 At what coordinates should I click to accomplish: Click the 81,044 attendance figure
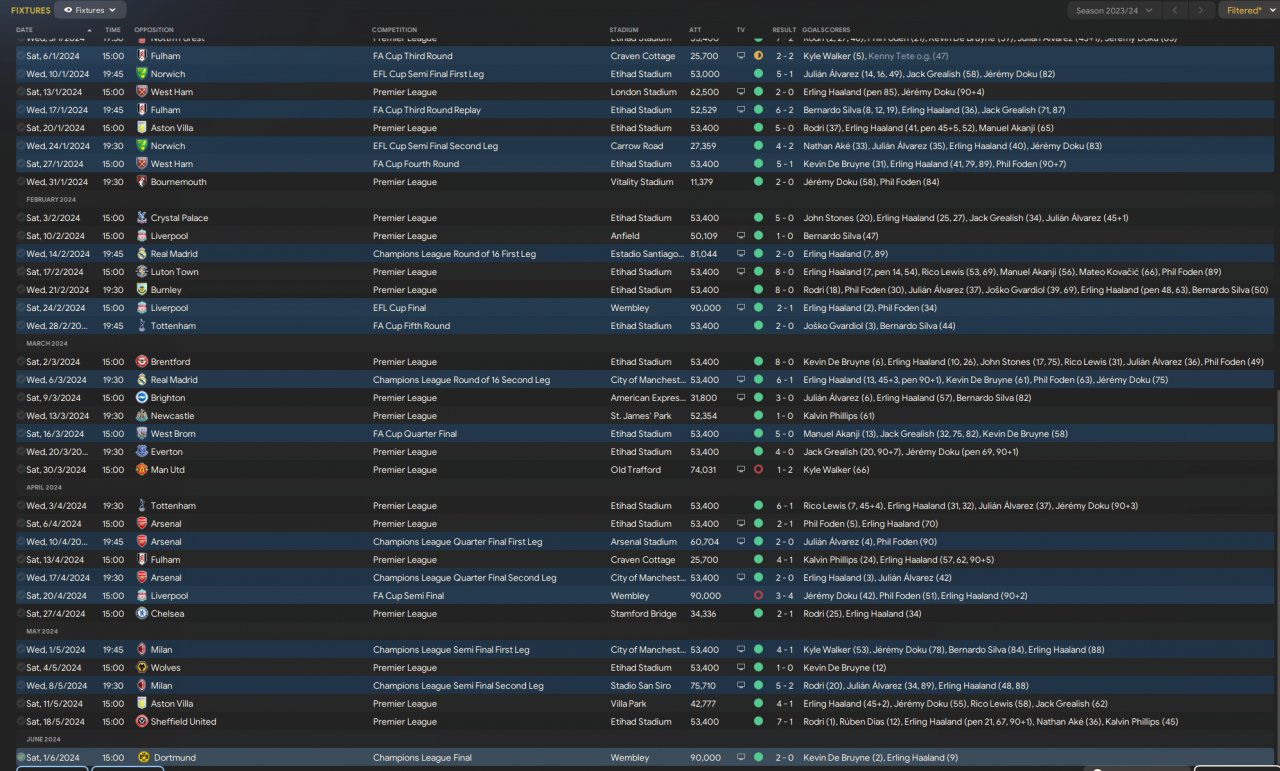(x=704, y=254)
